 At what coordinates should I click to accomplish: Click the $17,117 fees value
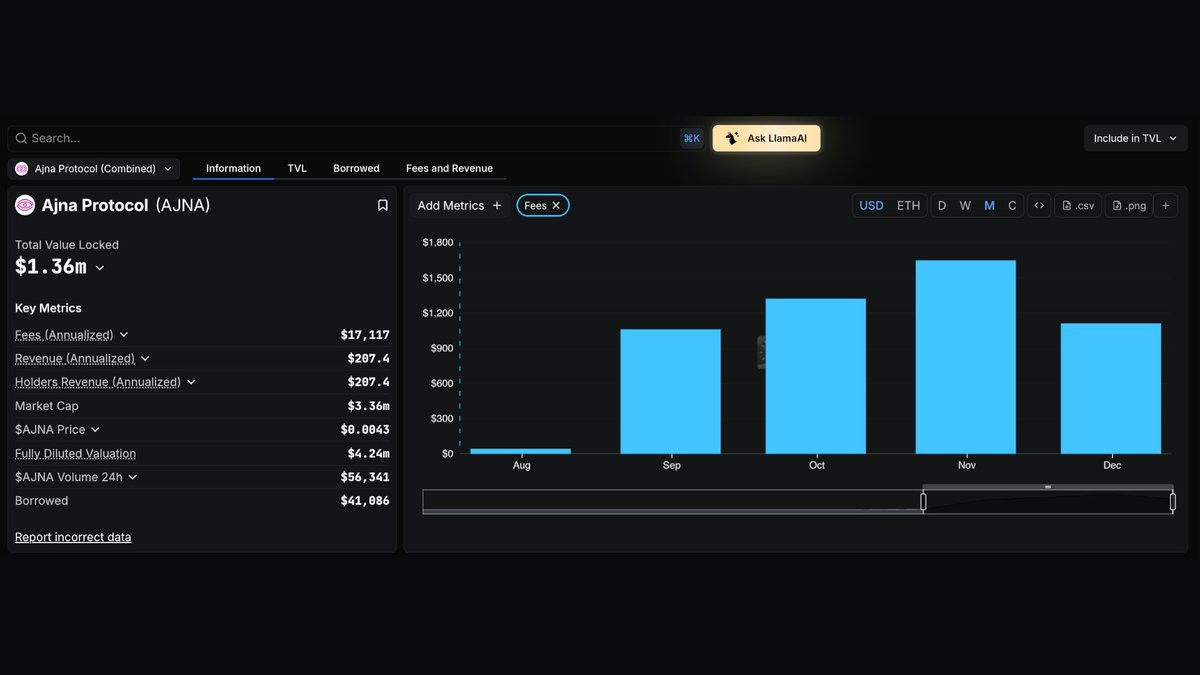pos(365,335)
